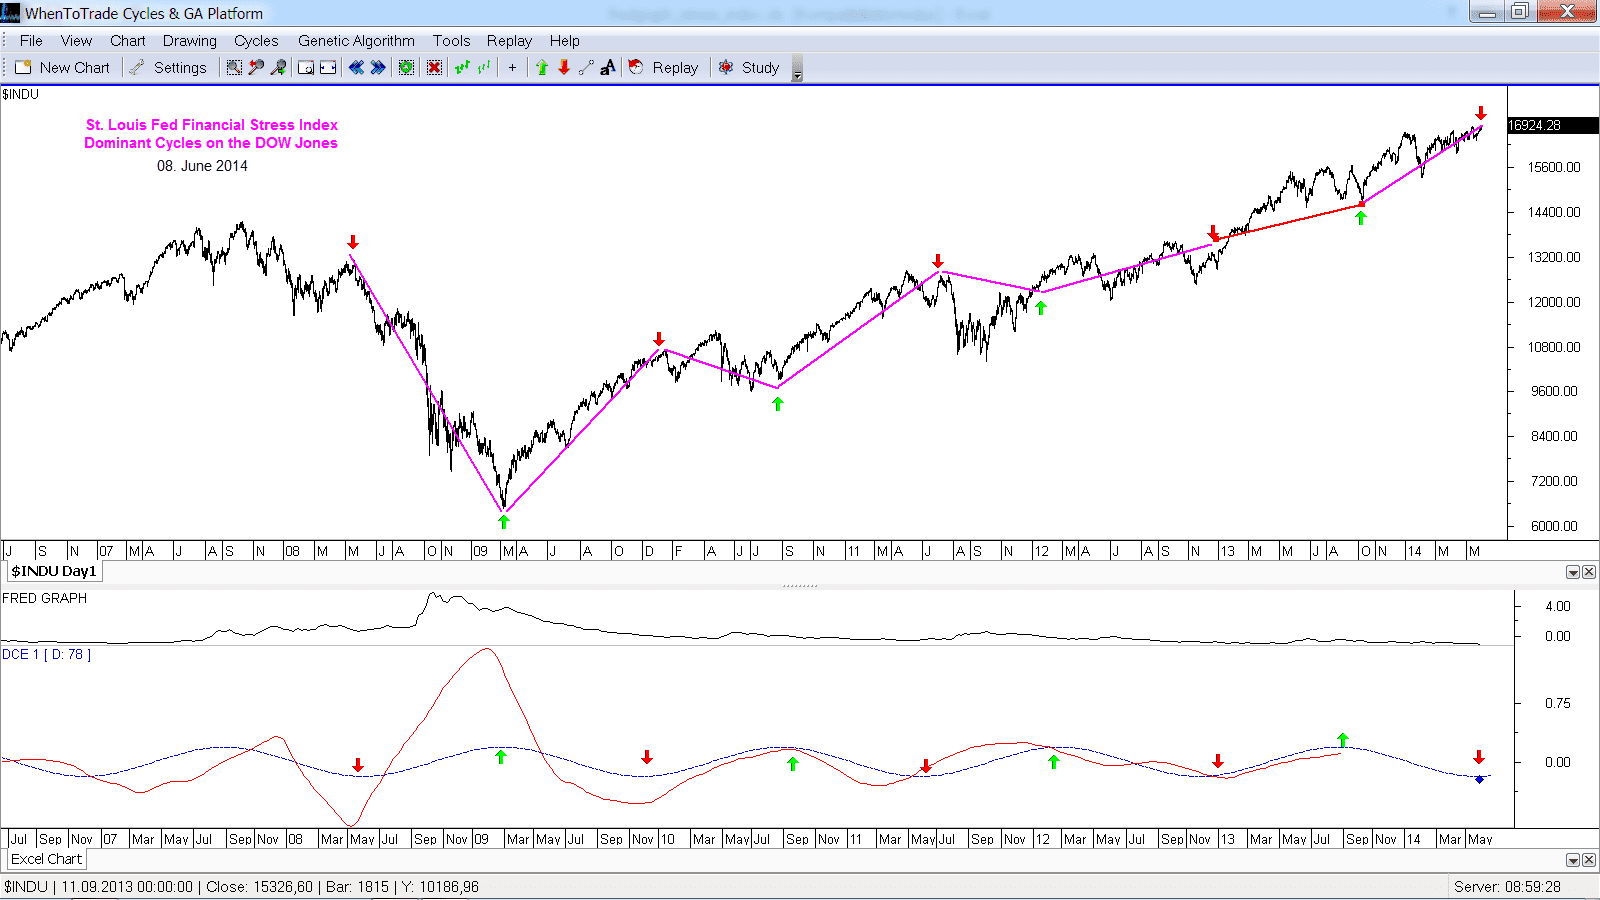Open dropdown arrow of $INDU Day1 panel
Screen dimensions: 1600x900
[x=1573, y=572]
